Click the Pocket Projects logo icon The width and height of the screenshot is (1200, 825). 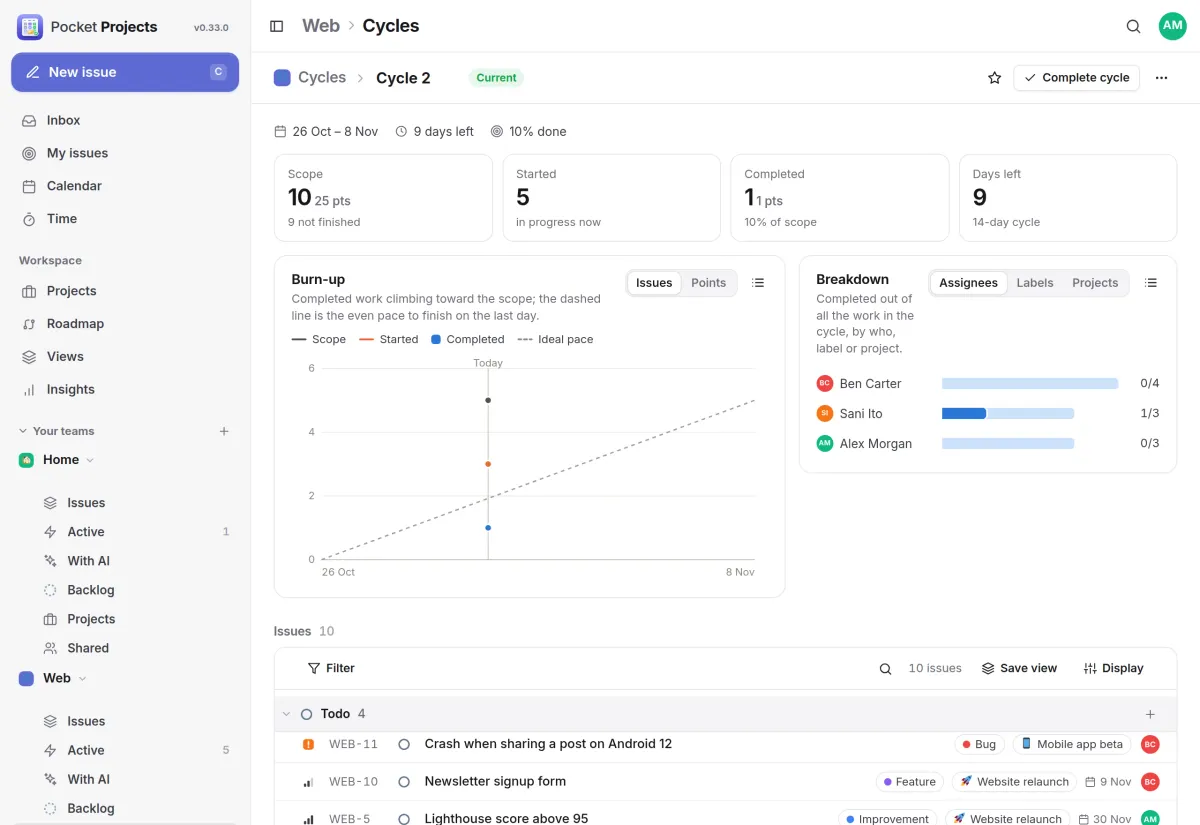[x=30, y=27]
